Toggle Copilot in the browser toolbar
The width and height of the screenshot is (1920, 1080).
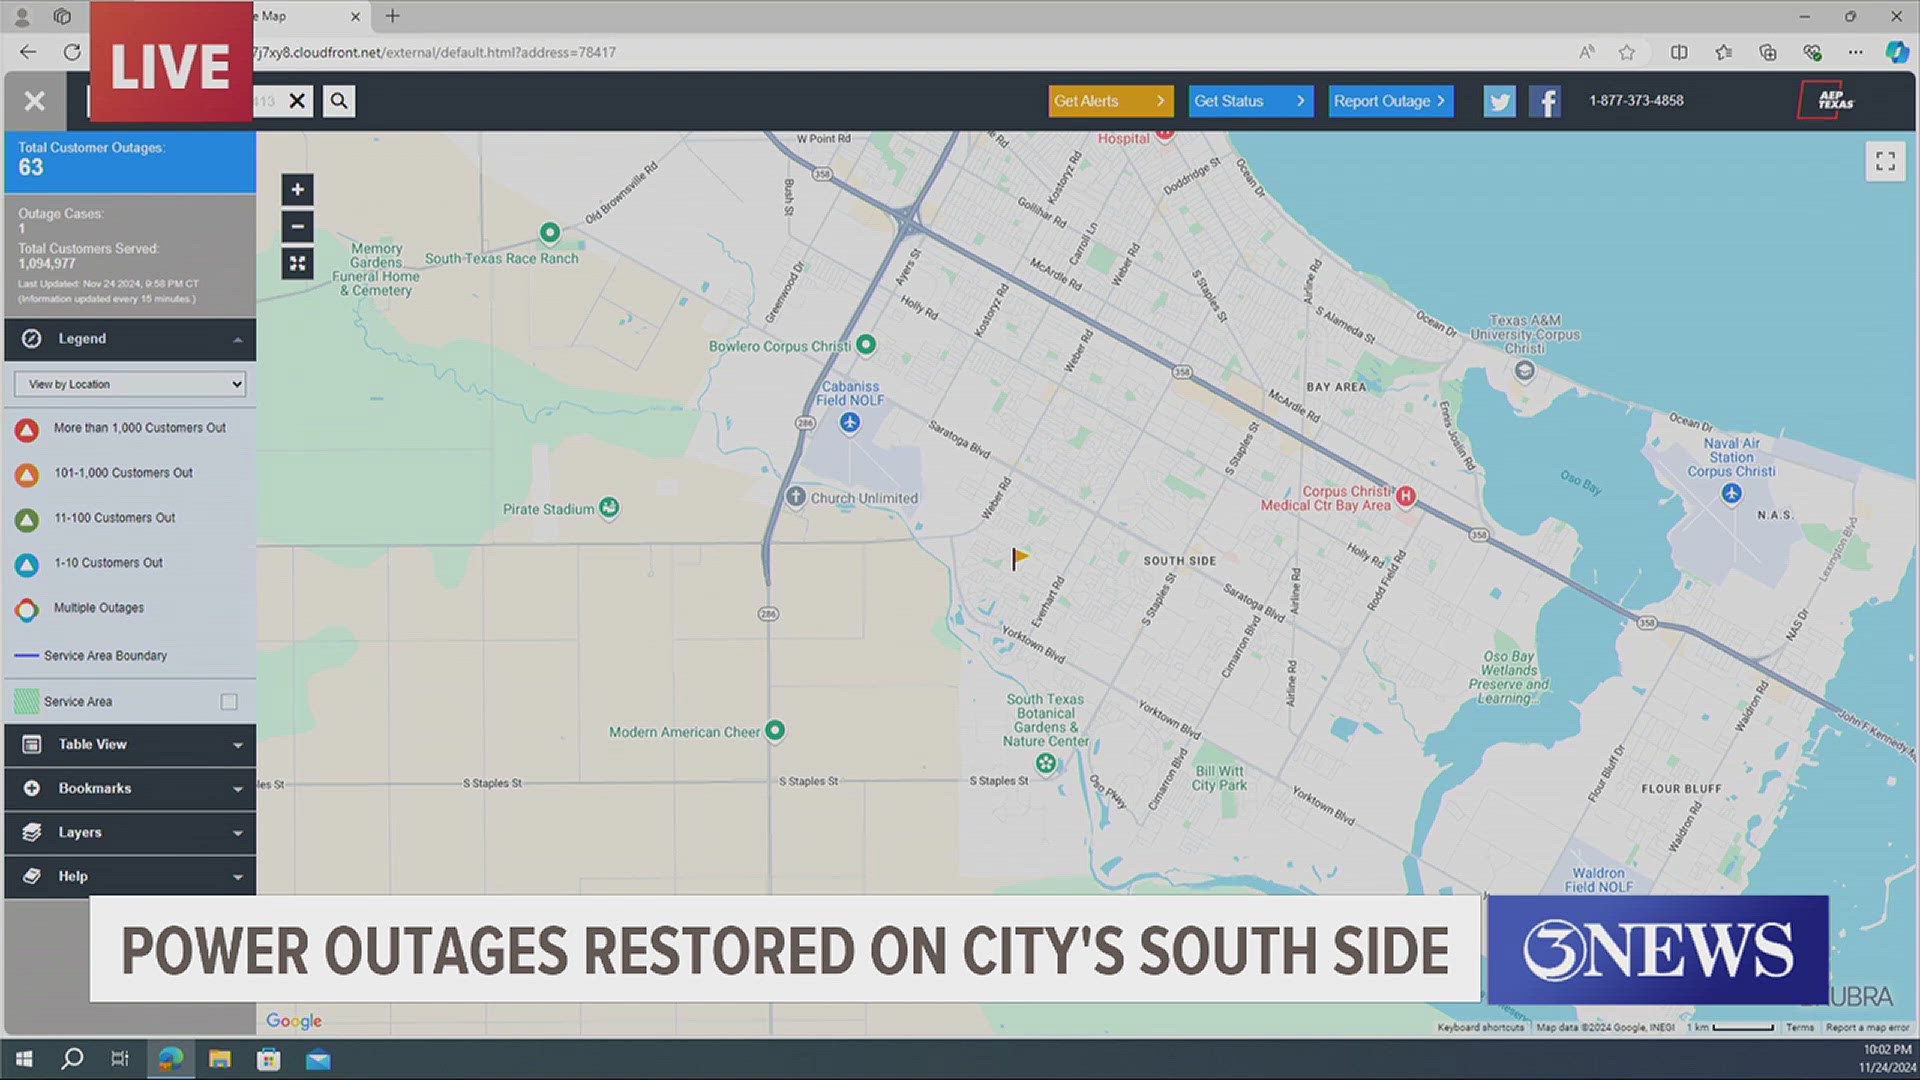tap(1897, 52)
